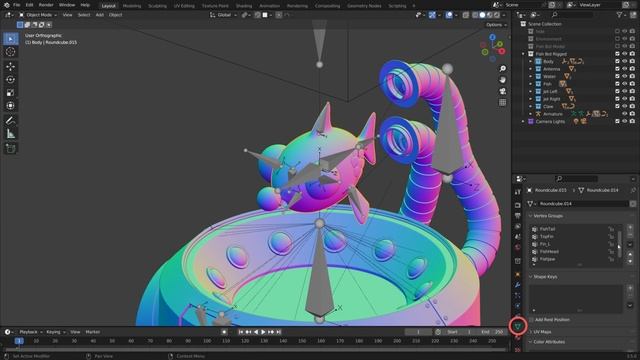Select the Transform tool
The height and width of the screenshot is (360, 640).
click(x=11, y=106)
